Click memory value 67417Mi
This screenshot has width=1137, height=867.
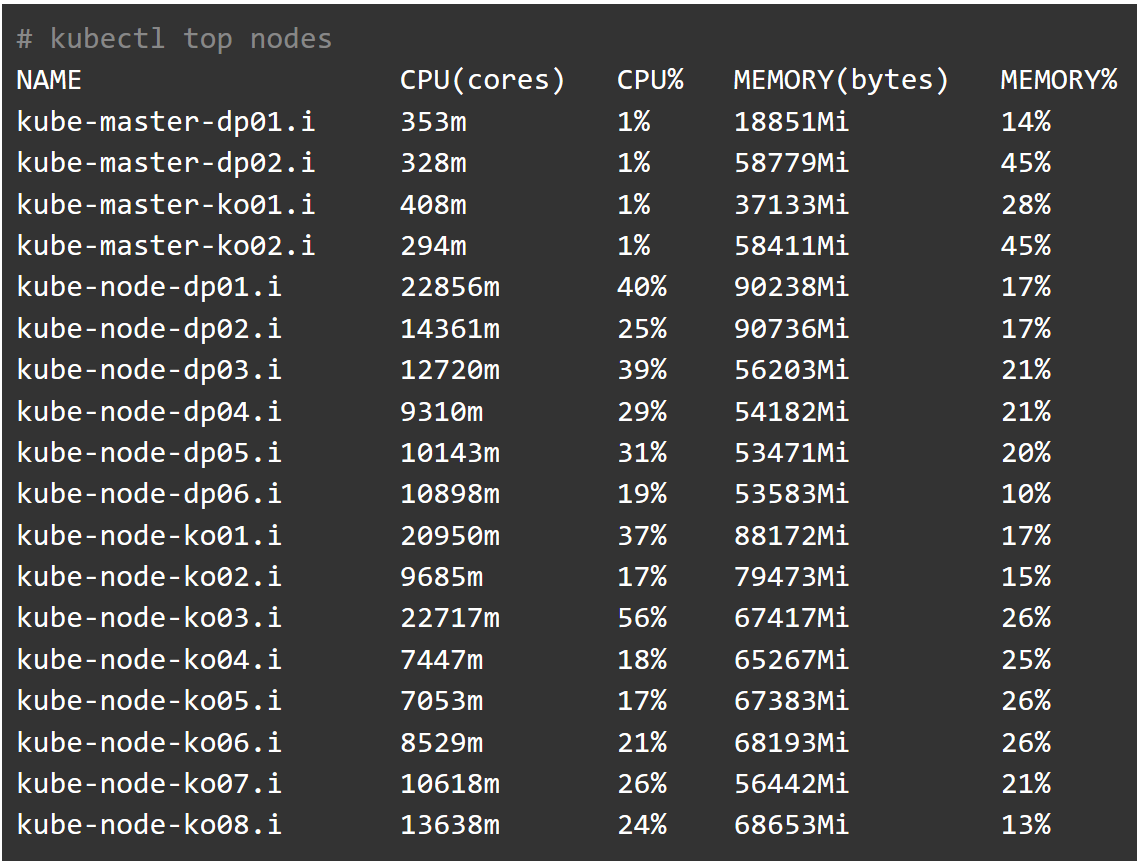click(x=790, y=618)
